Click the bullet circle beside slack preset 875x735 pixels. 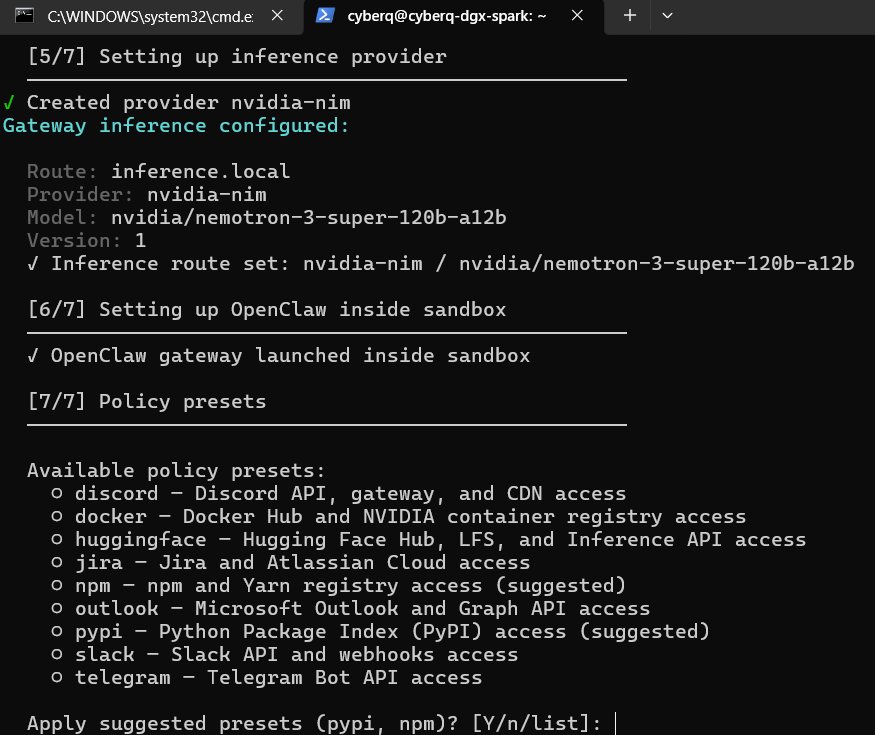pyautogui.click(x=57, y=654)
